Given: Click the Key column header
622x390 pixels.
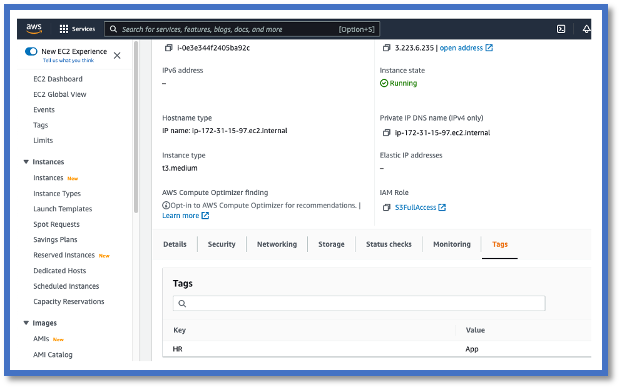Looking at the screenshot, I should (179, 330).
